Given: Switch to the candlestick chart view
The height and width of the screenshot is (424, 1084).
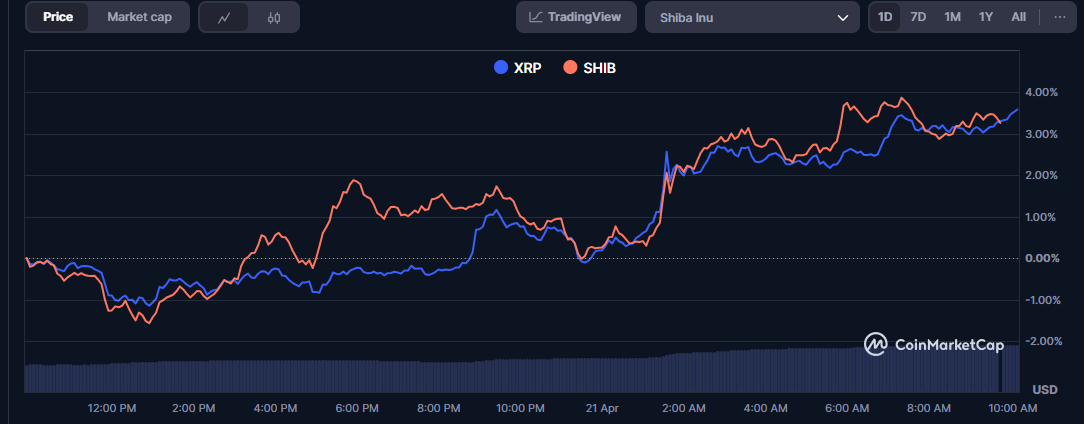Looking at the screenshot, I should (273, 17).
